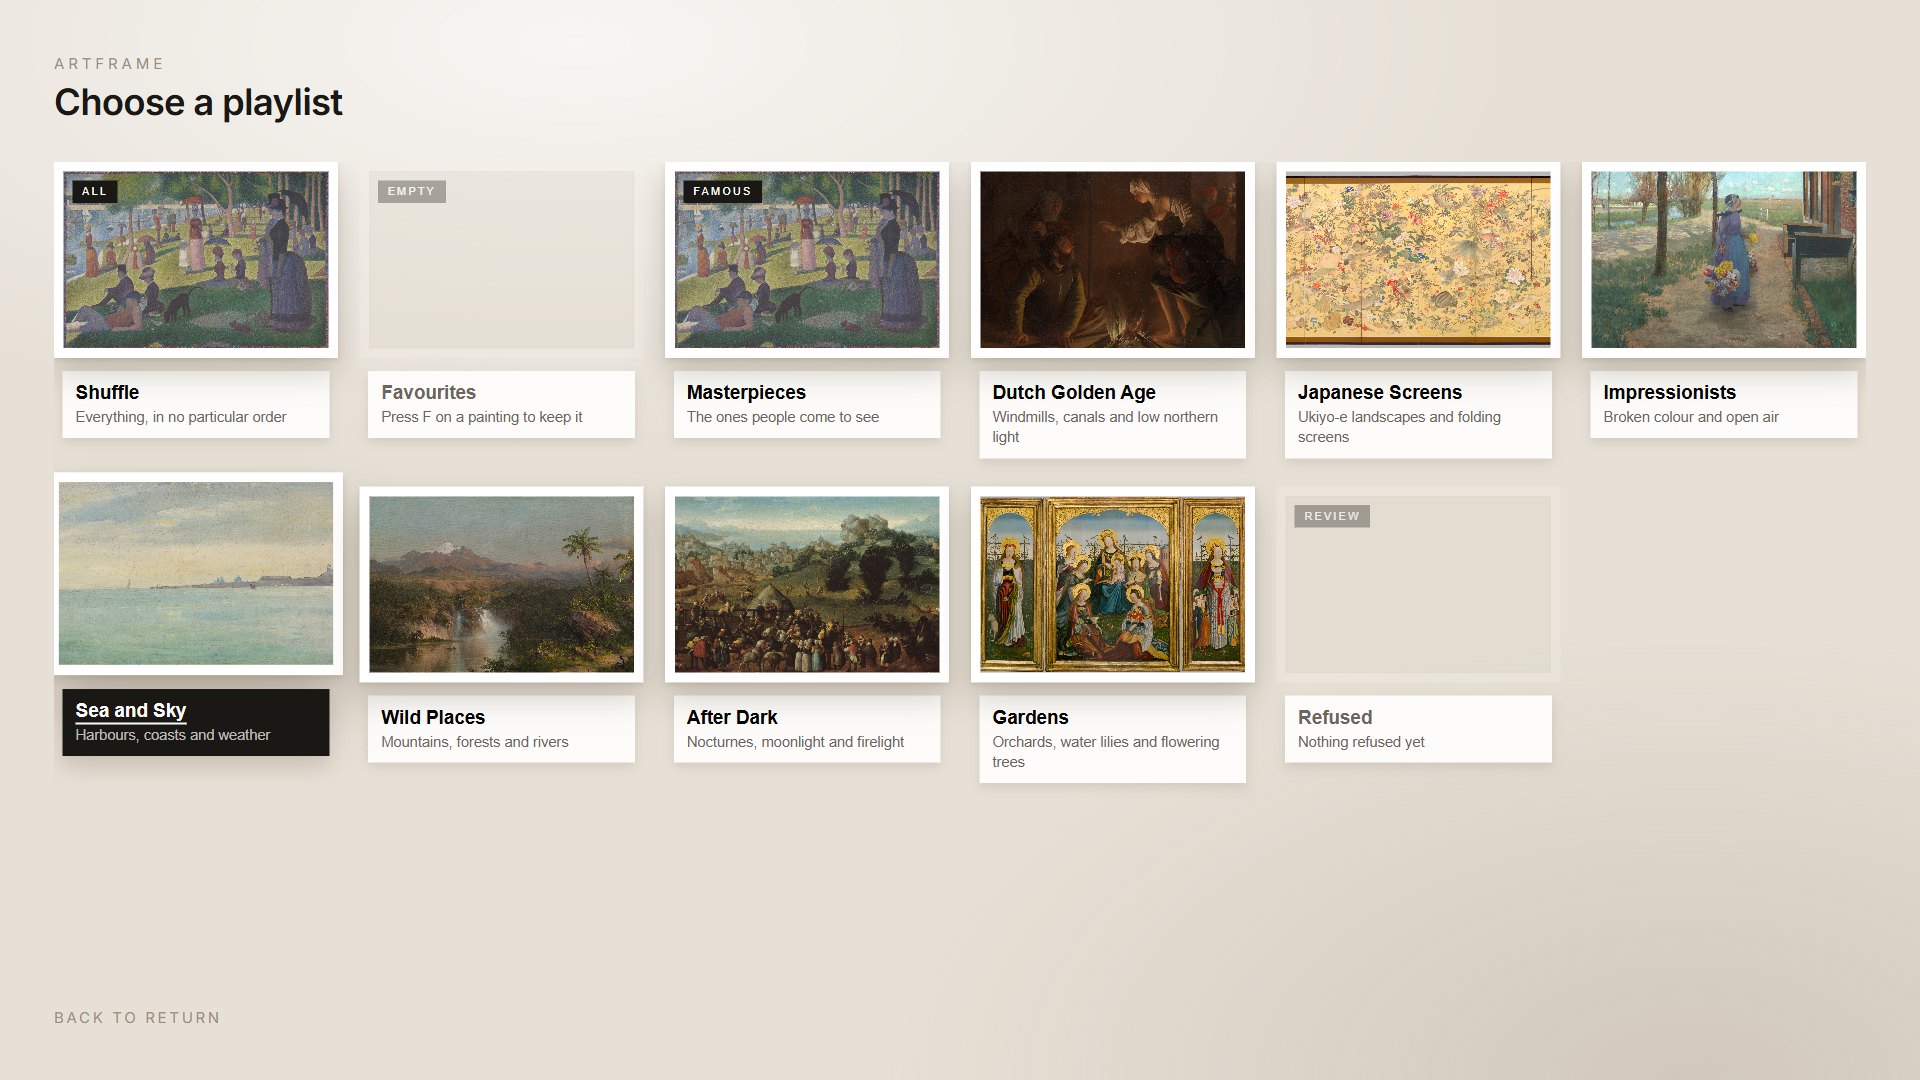Screen dimensions: 1920x1080
Task: Open the Masterpieces painting thumbnail
Action: coord(807,259)
